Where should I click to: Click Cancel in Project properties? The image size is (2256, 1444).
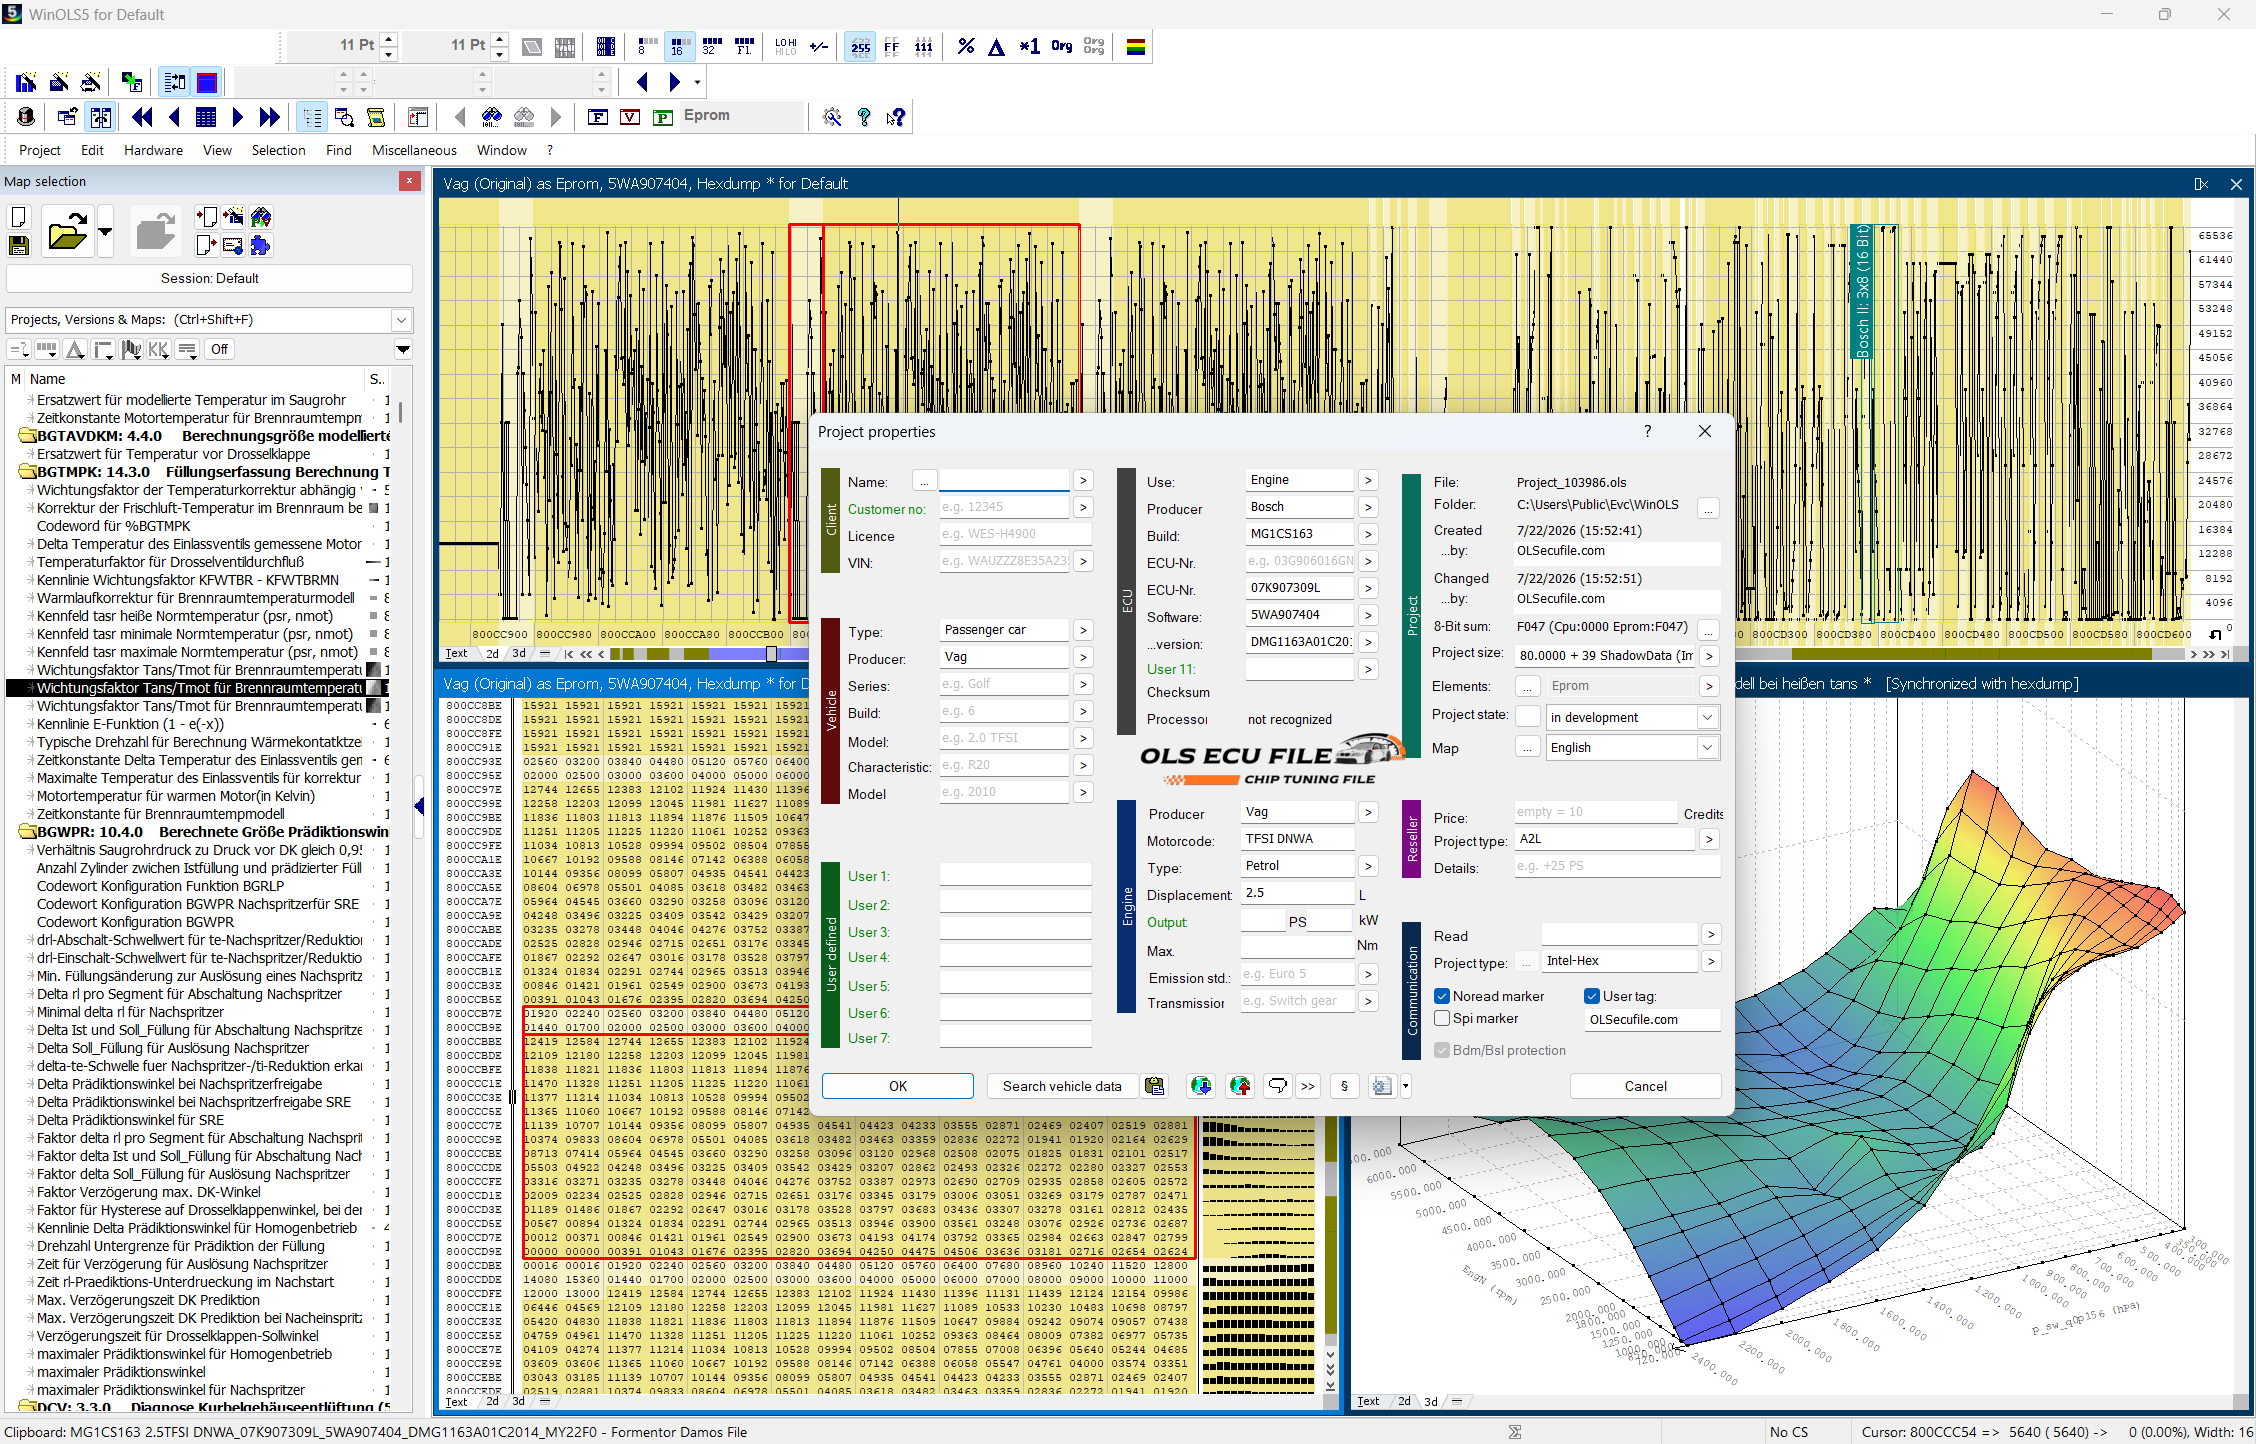tap(1645, 1086)
